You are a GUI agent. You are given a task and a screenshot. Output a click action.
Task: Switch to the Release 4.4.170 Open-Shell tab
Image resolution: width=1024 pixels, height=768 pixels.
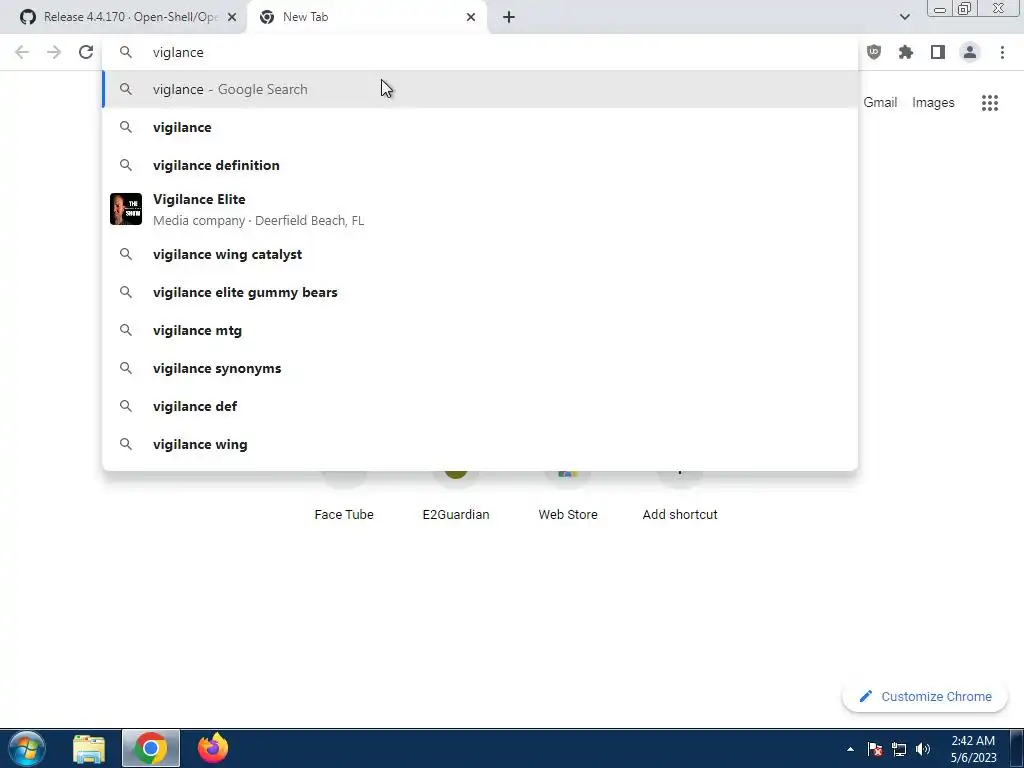click(x=124, y=17)
